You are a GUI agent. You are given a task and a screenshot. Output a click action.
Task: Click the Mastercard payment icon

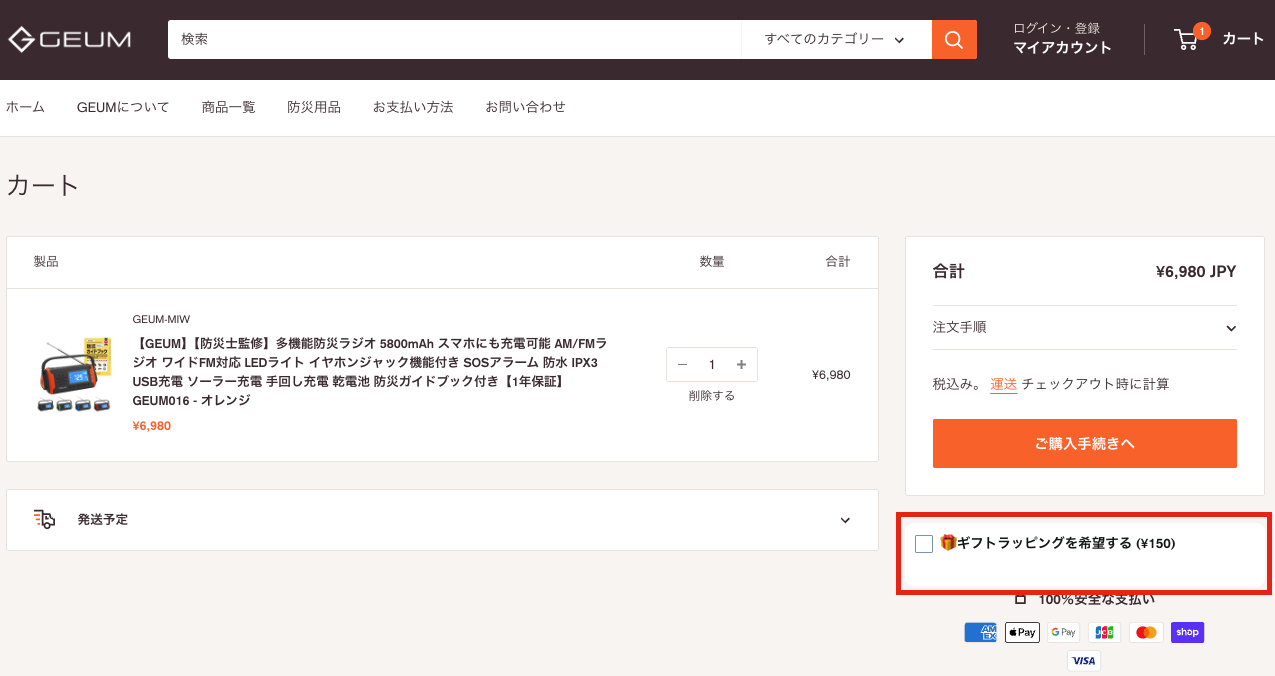pyautogui.click(x=1146, y=632)
